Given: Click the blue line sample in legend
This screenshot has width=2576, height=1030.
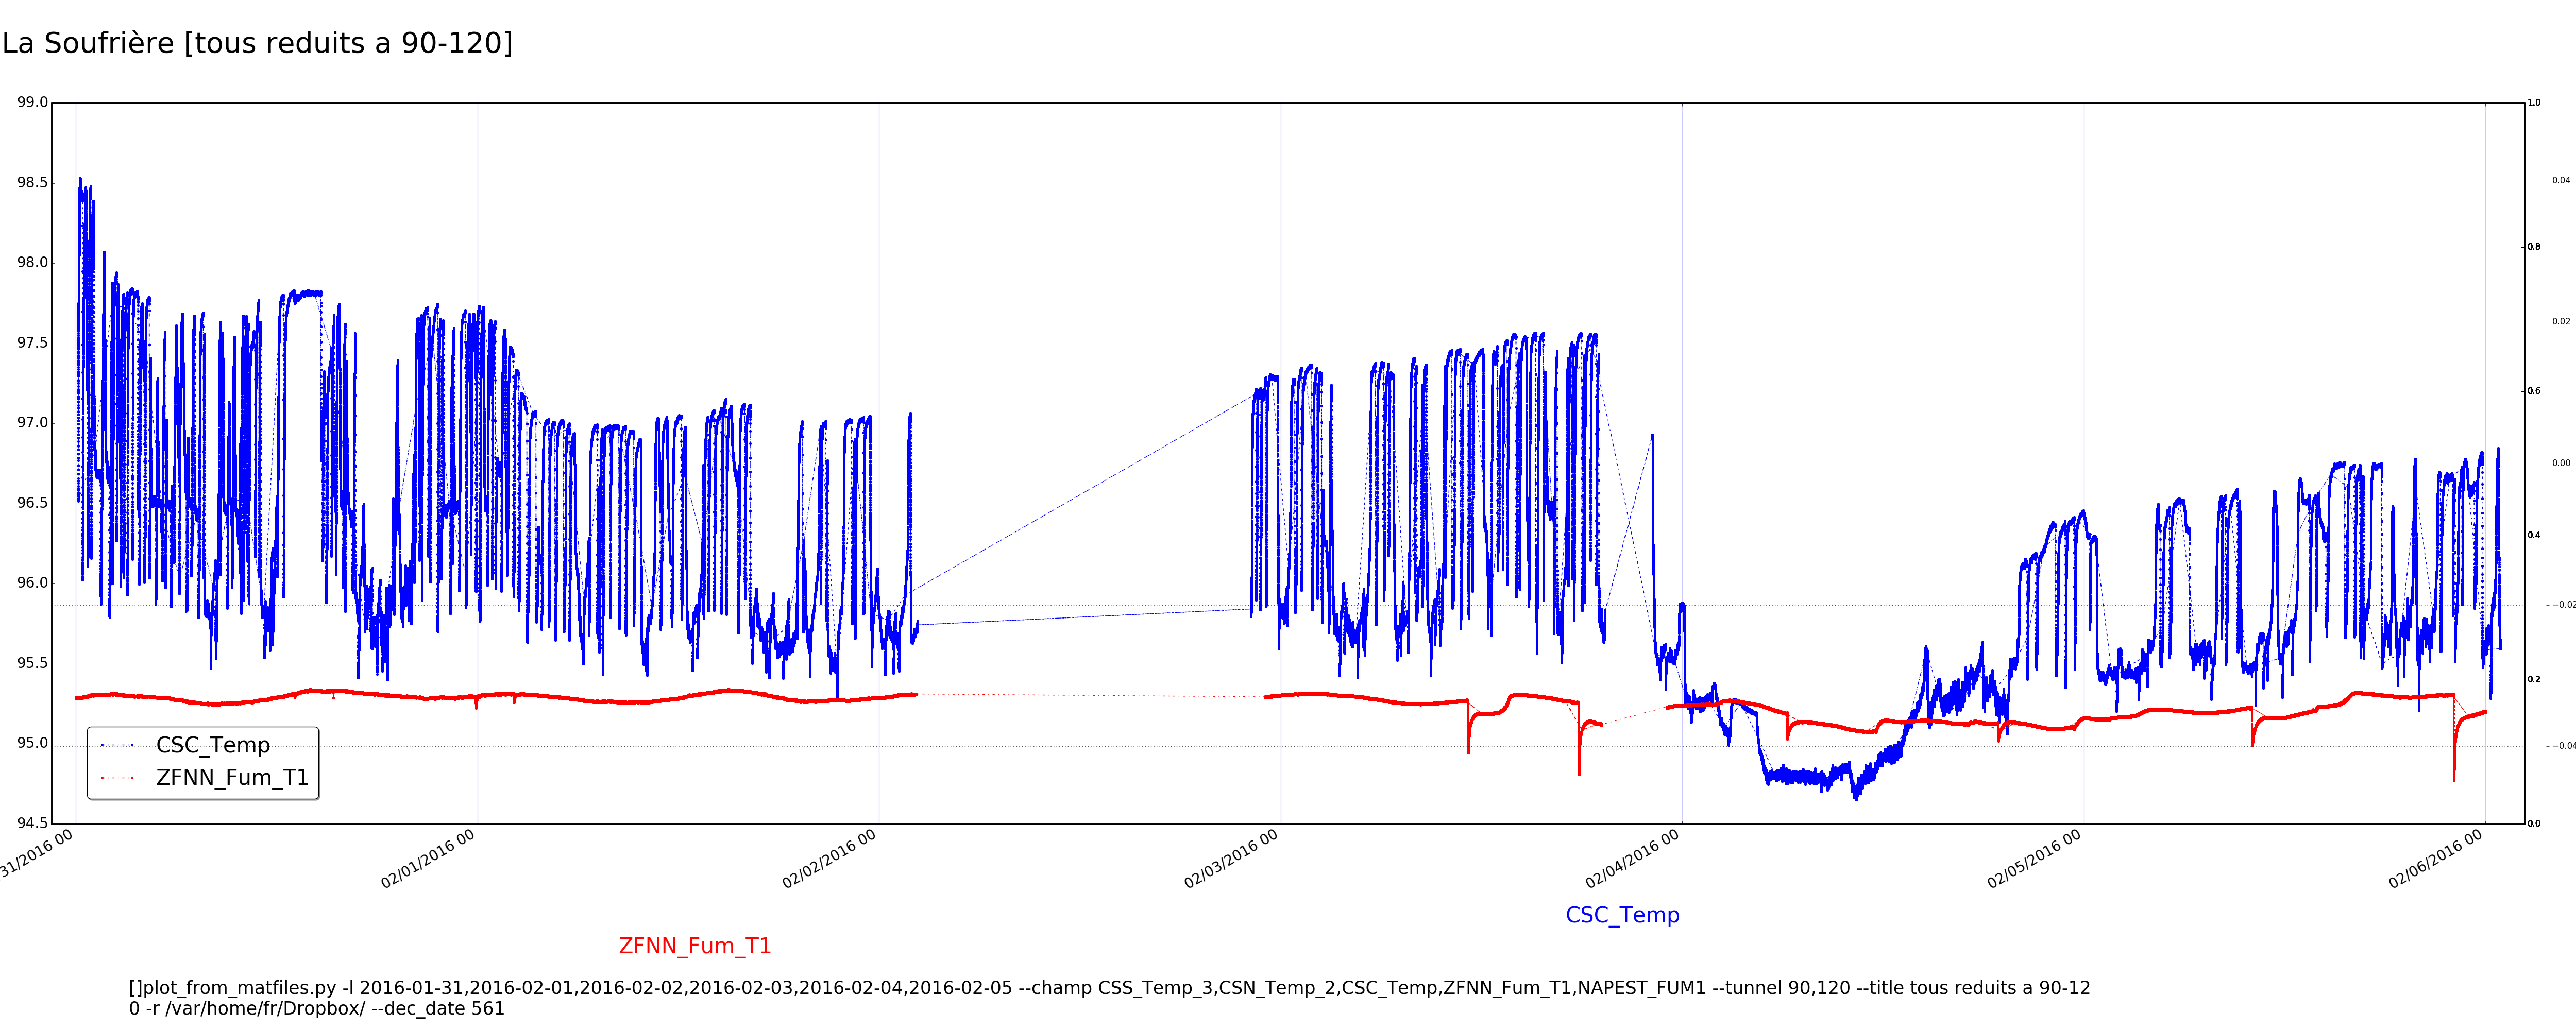Looking at the screenshot, I should pyautogui.click(x=117, y=745).
